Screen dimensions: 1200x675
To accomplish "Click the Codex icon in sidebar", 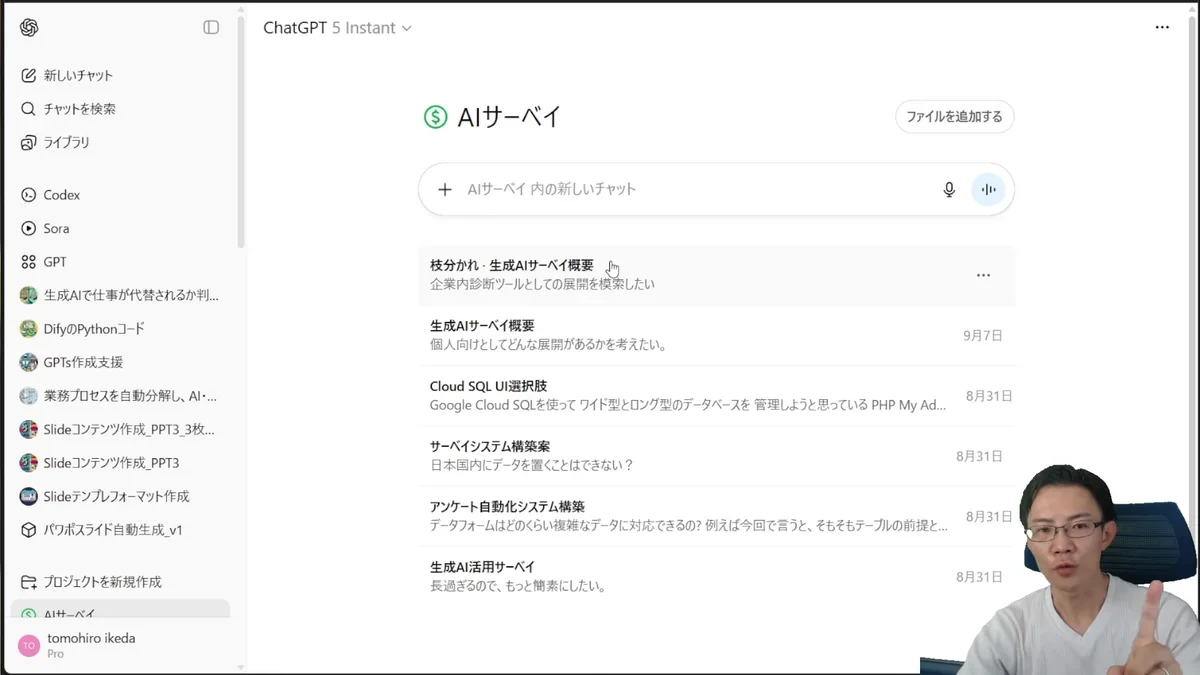I will [28, 195].
